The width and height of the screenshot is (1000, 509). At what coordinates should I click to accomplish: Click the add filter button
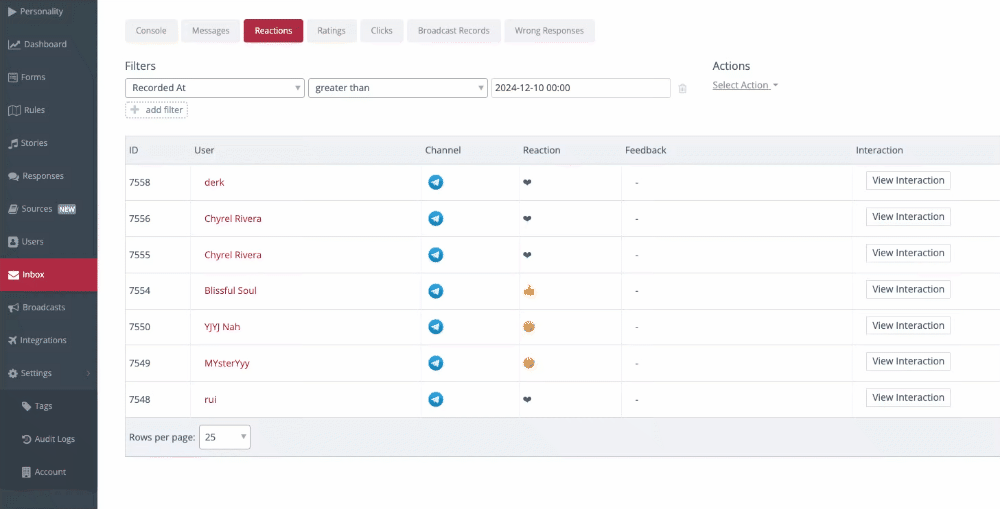click(156, 109)
